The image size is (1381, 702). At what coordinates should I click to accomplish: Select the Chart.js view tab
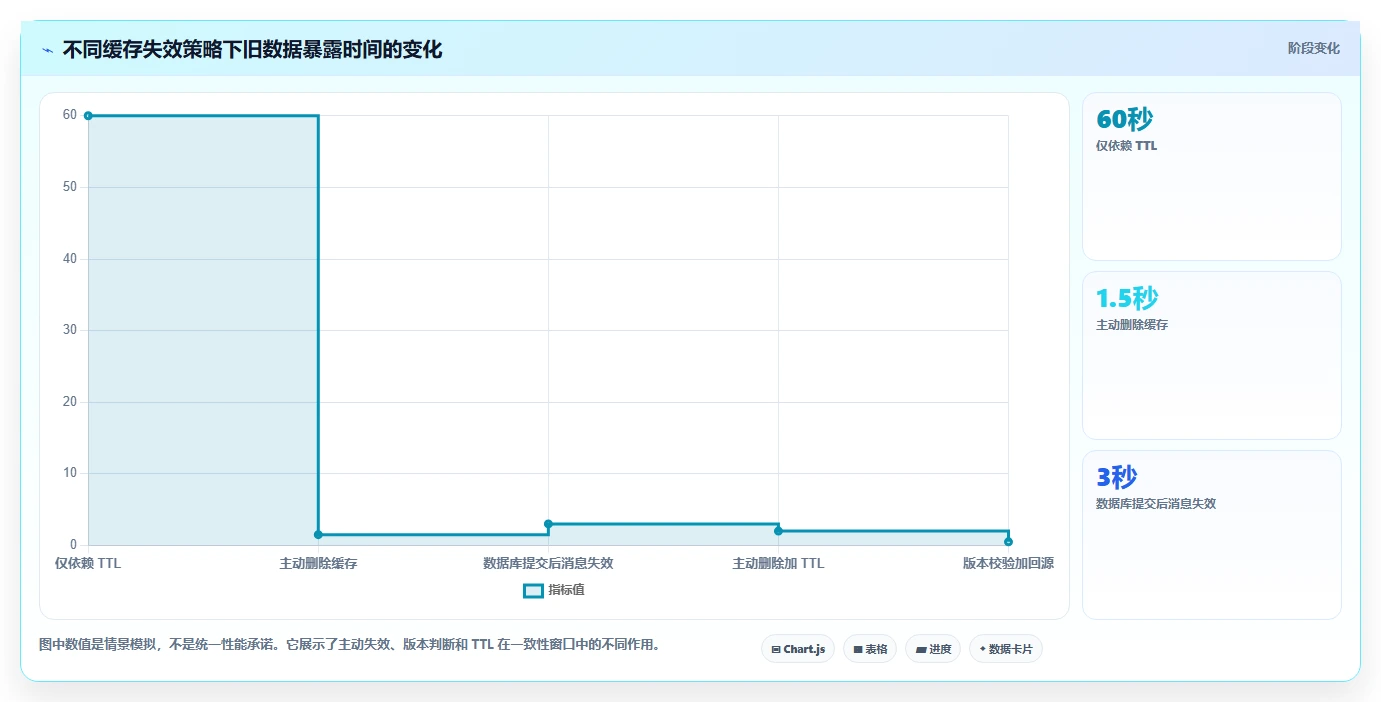798,649
